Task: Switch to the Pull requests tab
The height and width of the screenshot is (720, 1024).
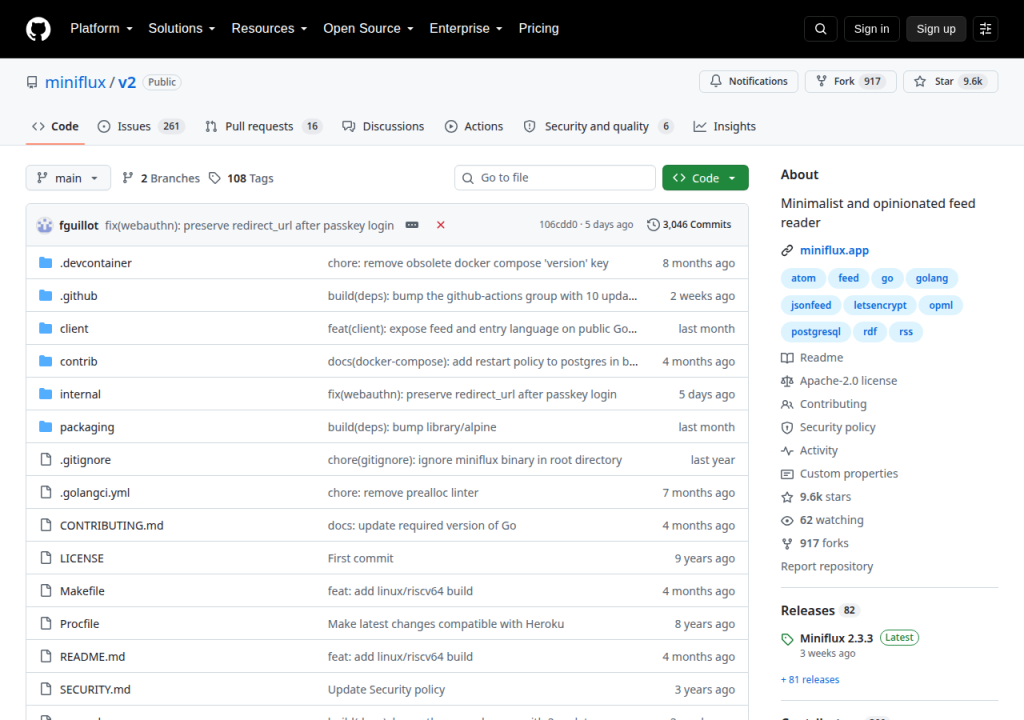Action: pos(263,126)
